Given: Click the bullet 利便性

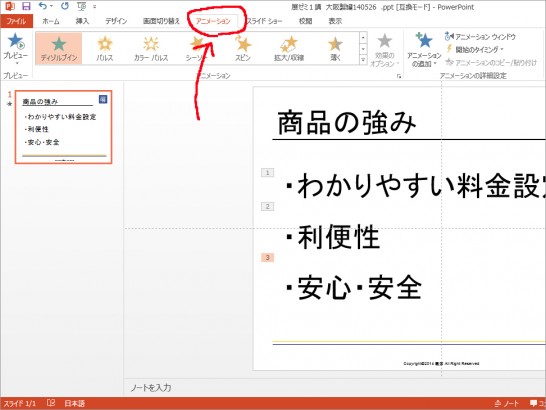Looking at the screenshot, I should coord(332,237).
